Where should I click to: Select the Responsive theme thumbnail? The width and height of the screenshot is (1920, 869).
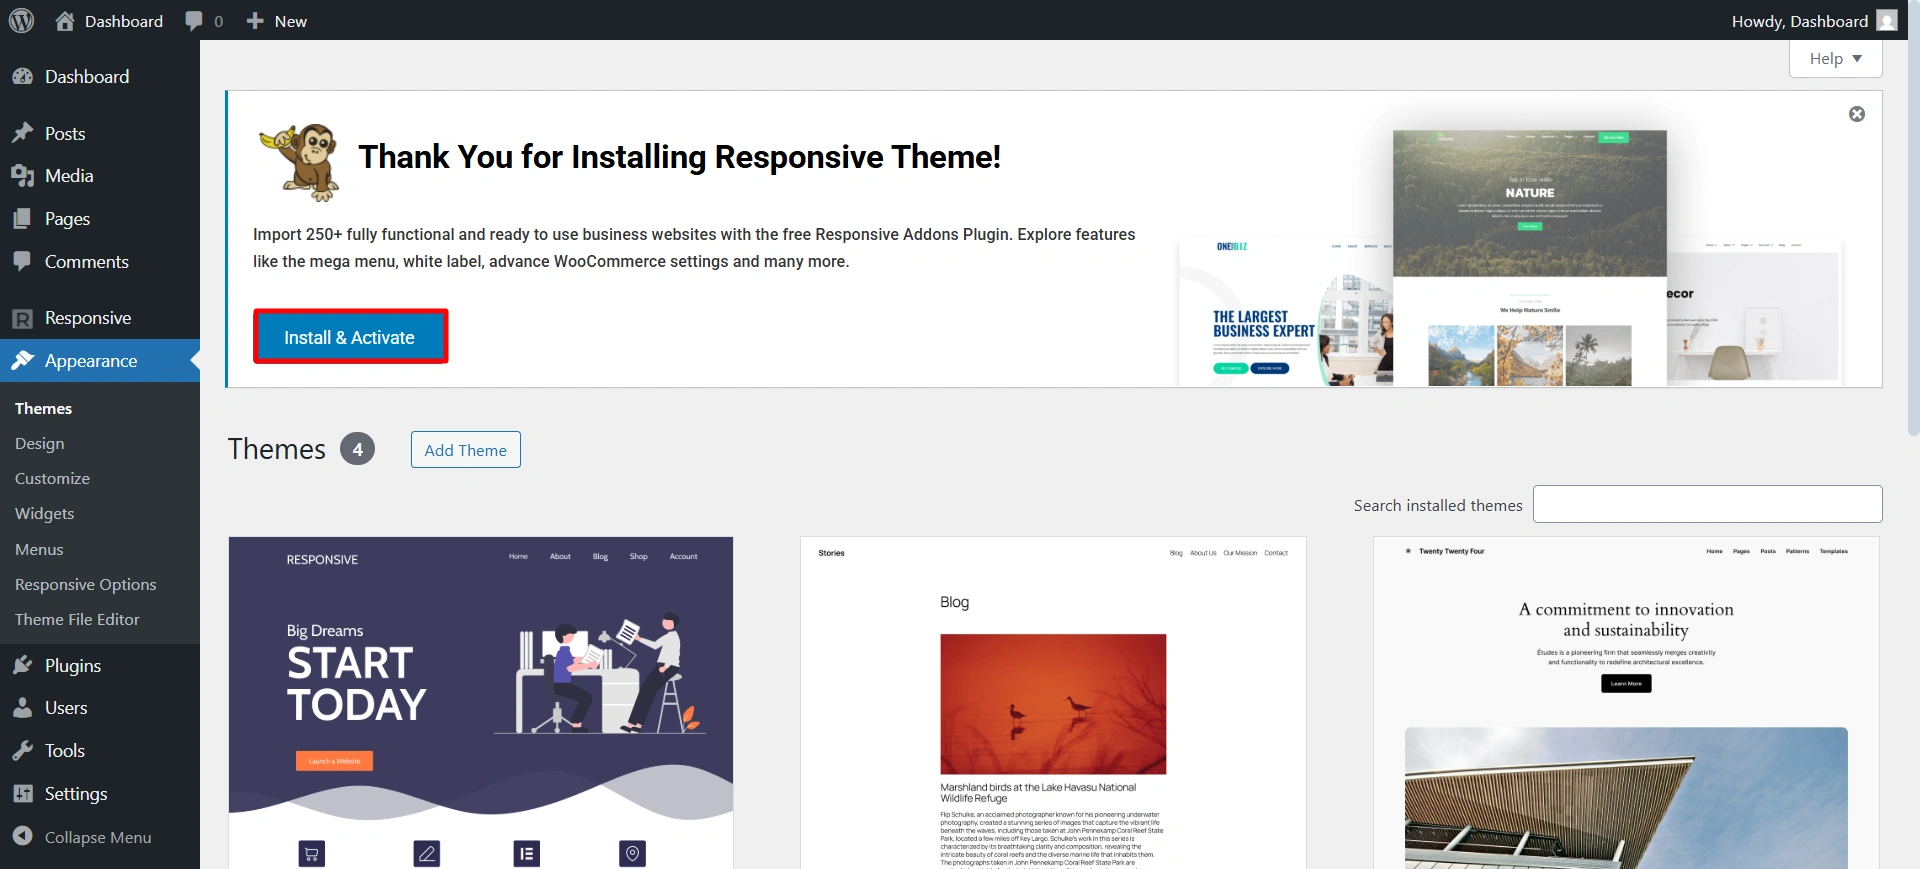pos(481,703)
